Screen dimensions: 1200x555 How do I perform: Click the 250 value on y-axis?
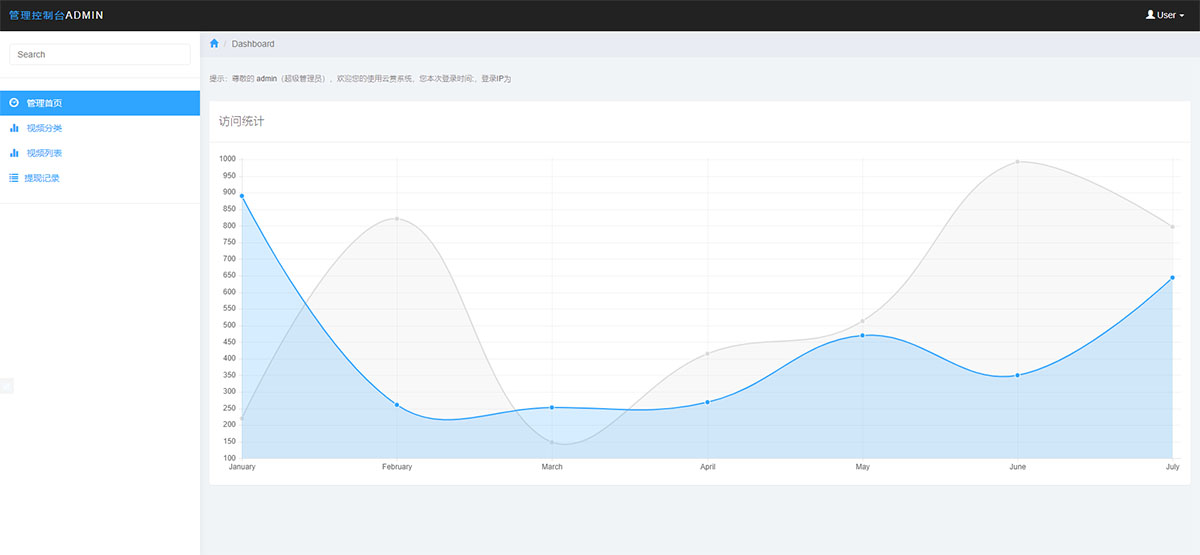[x=229, y=408]
